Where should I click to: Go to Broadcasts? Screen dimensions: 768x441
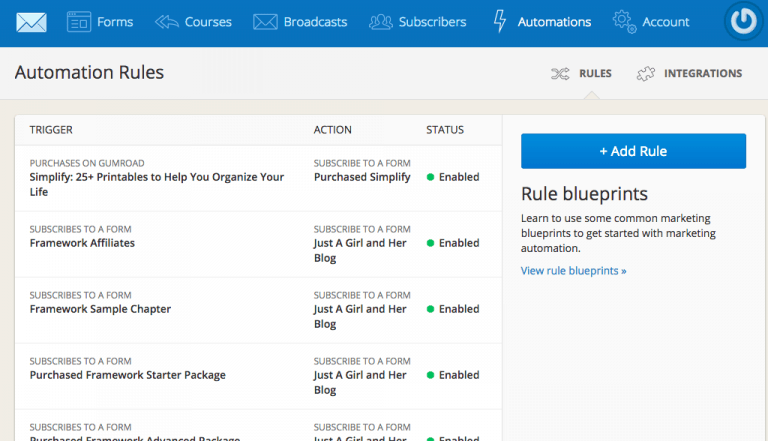[315, 22]
